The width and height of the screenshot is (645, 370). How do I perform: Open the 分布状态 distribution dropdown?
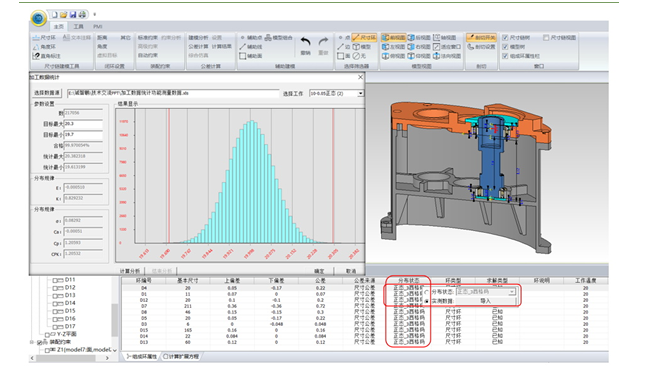pos(512,291)
